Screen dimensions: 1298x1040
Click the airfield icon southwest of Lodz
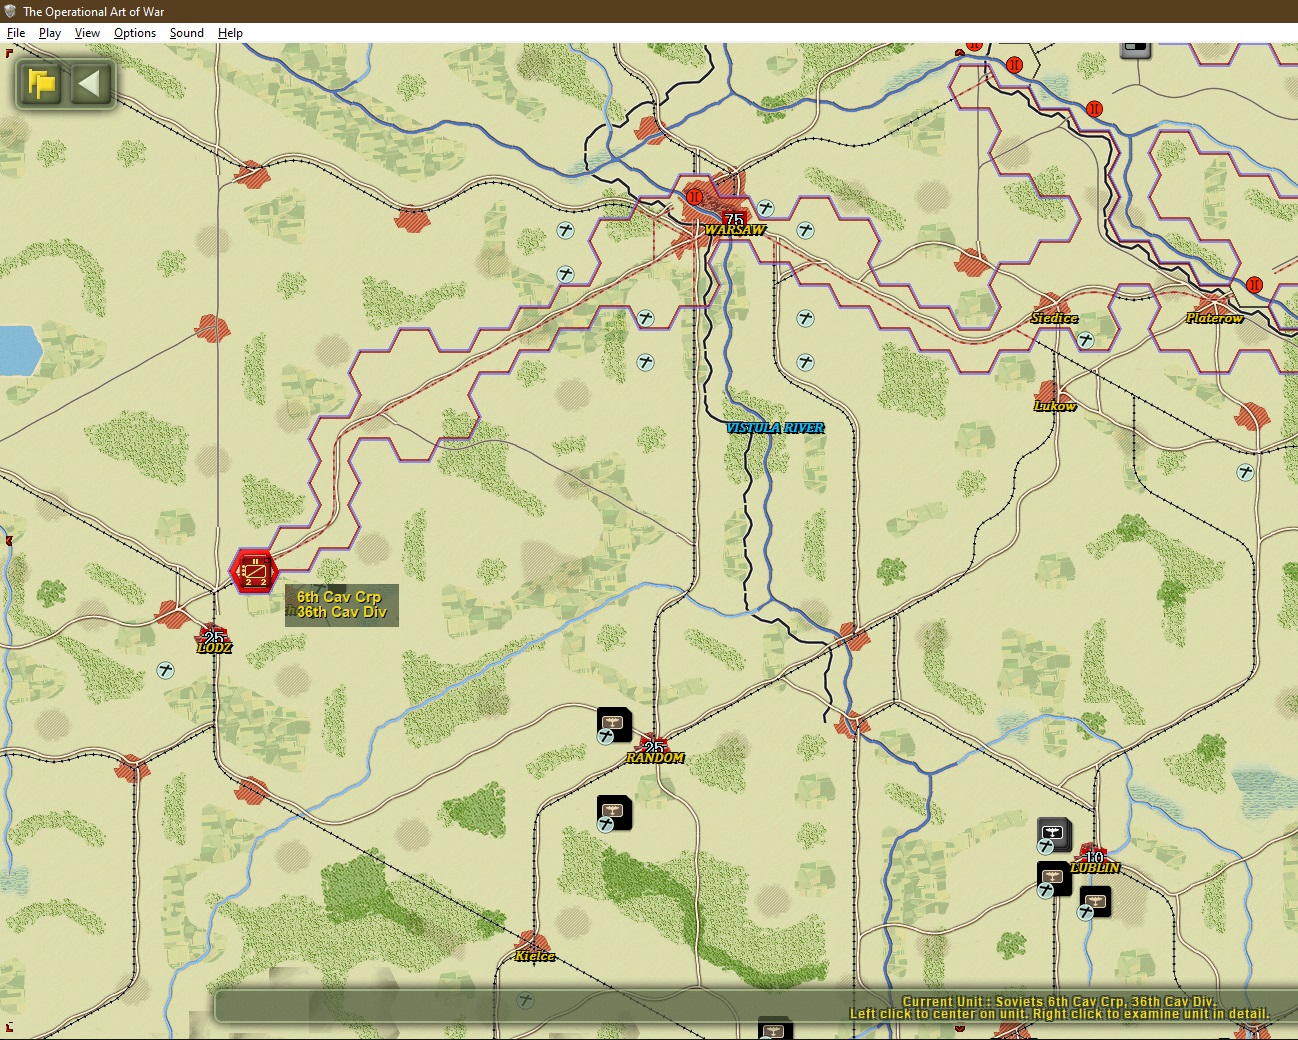tap(165, 670)
